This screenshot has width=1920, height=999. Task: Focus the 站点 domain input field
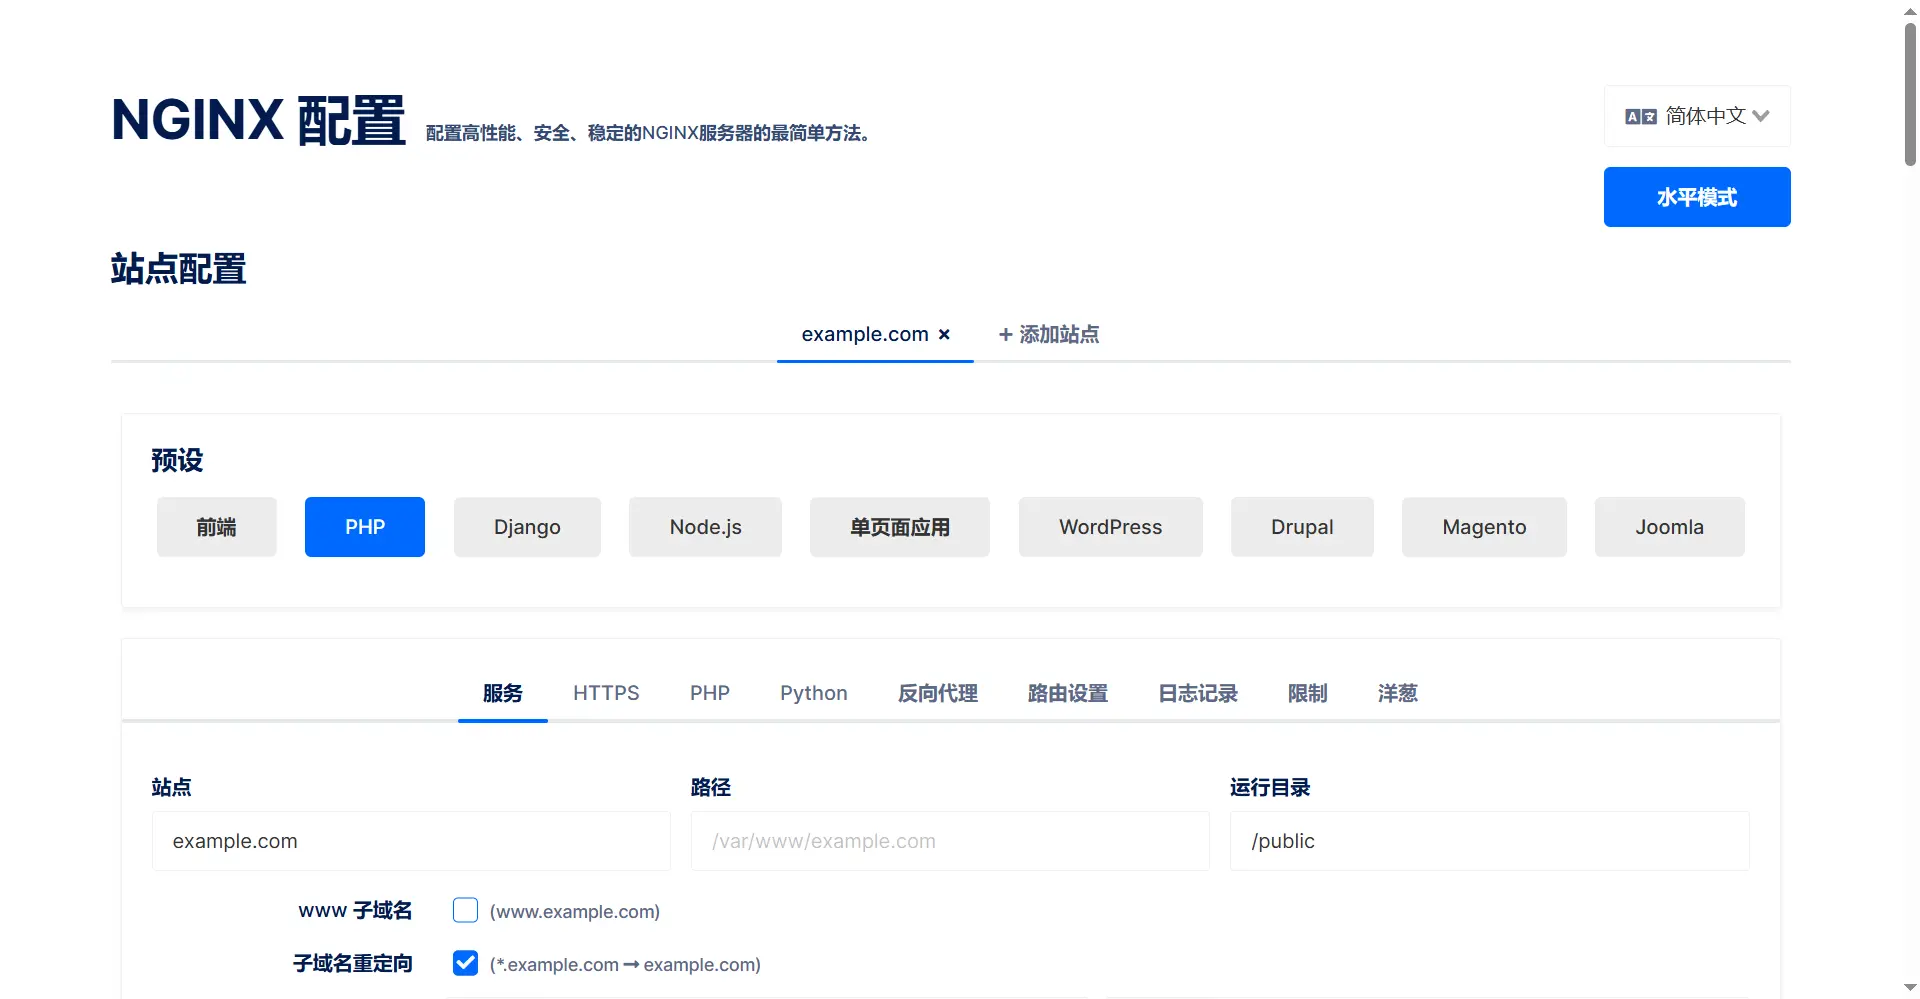tap(411, 841)
